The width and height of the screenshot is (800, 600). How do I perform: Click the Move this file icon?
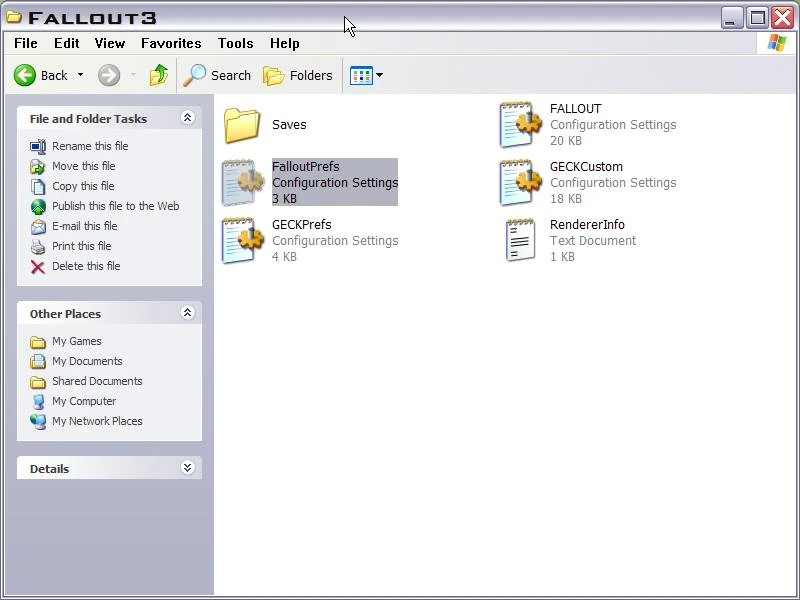(x=38, y=167)
